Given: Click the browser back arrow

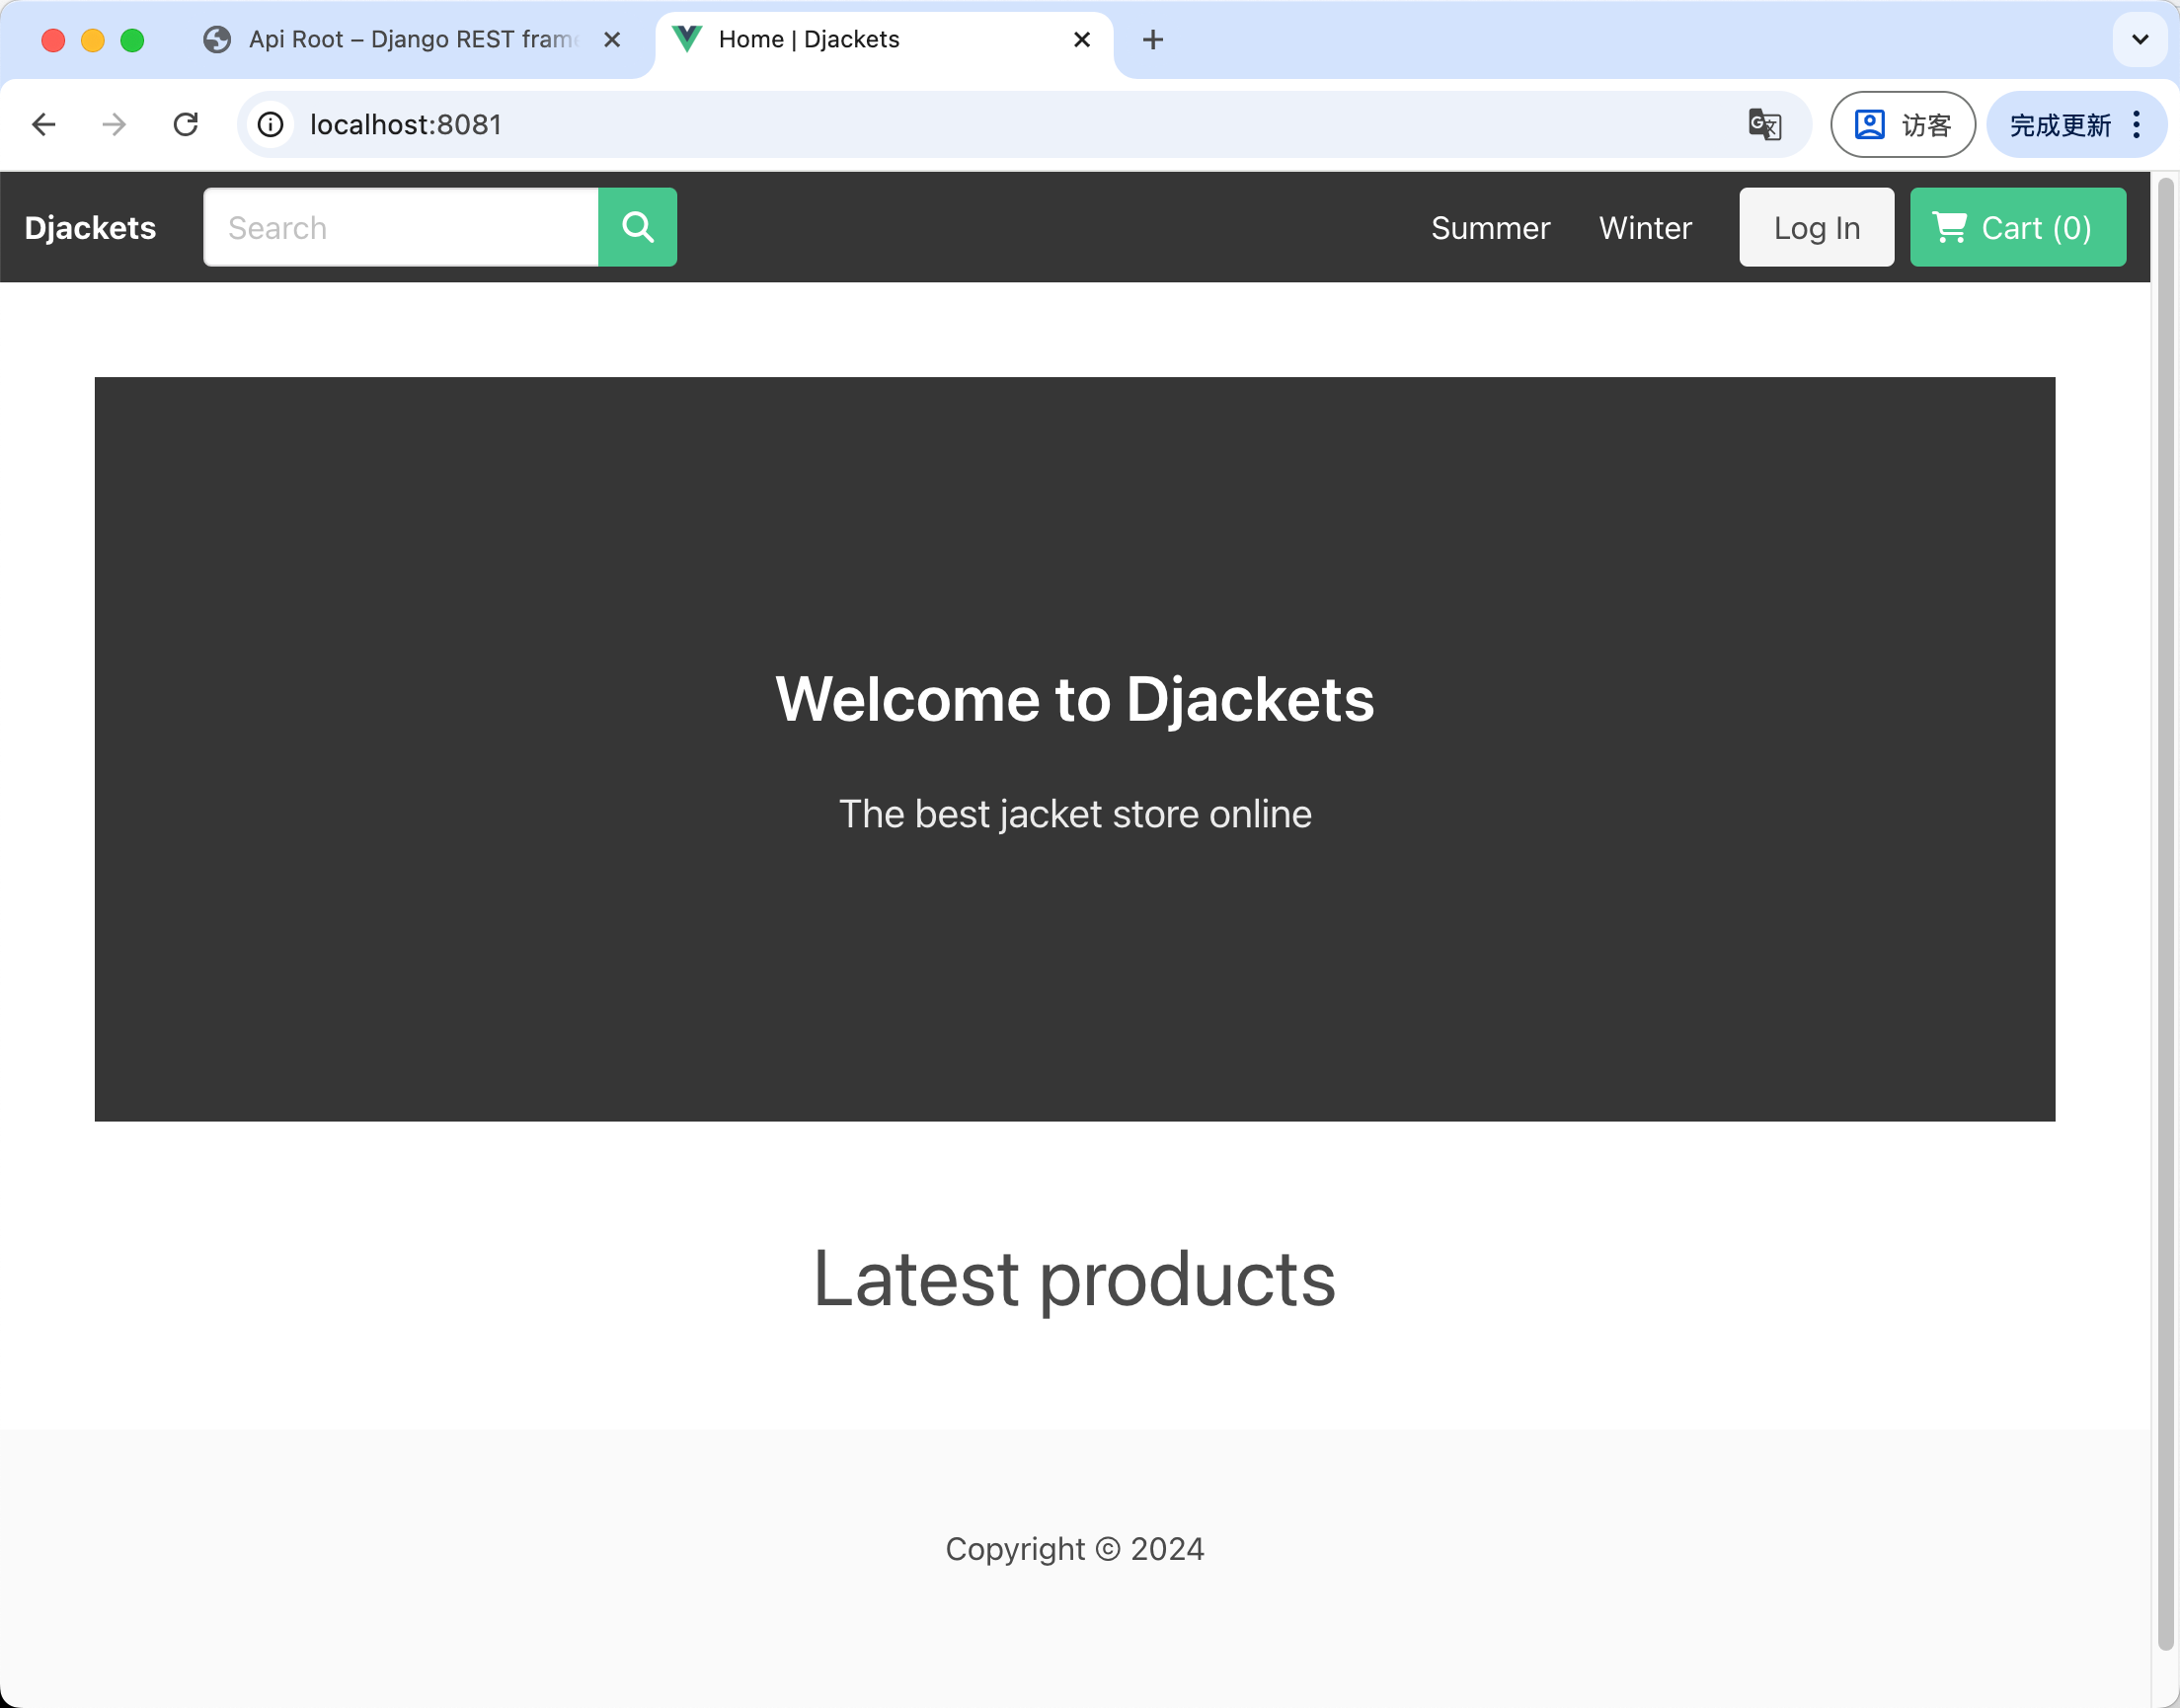Looking at the screenshot, I should pos(44,124).
